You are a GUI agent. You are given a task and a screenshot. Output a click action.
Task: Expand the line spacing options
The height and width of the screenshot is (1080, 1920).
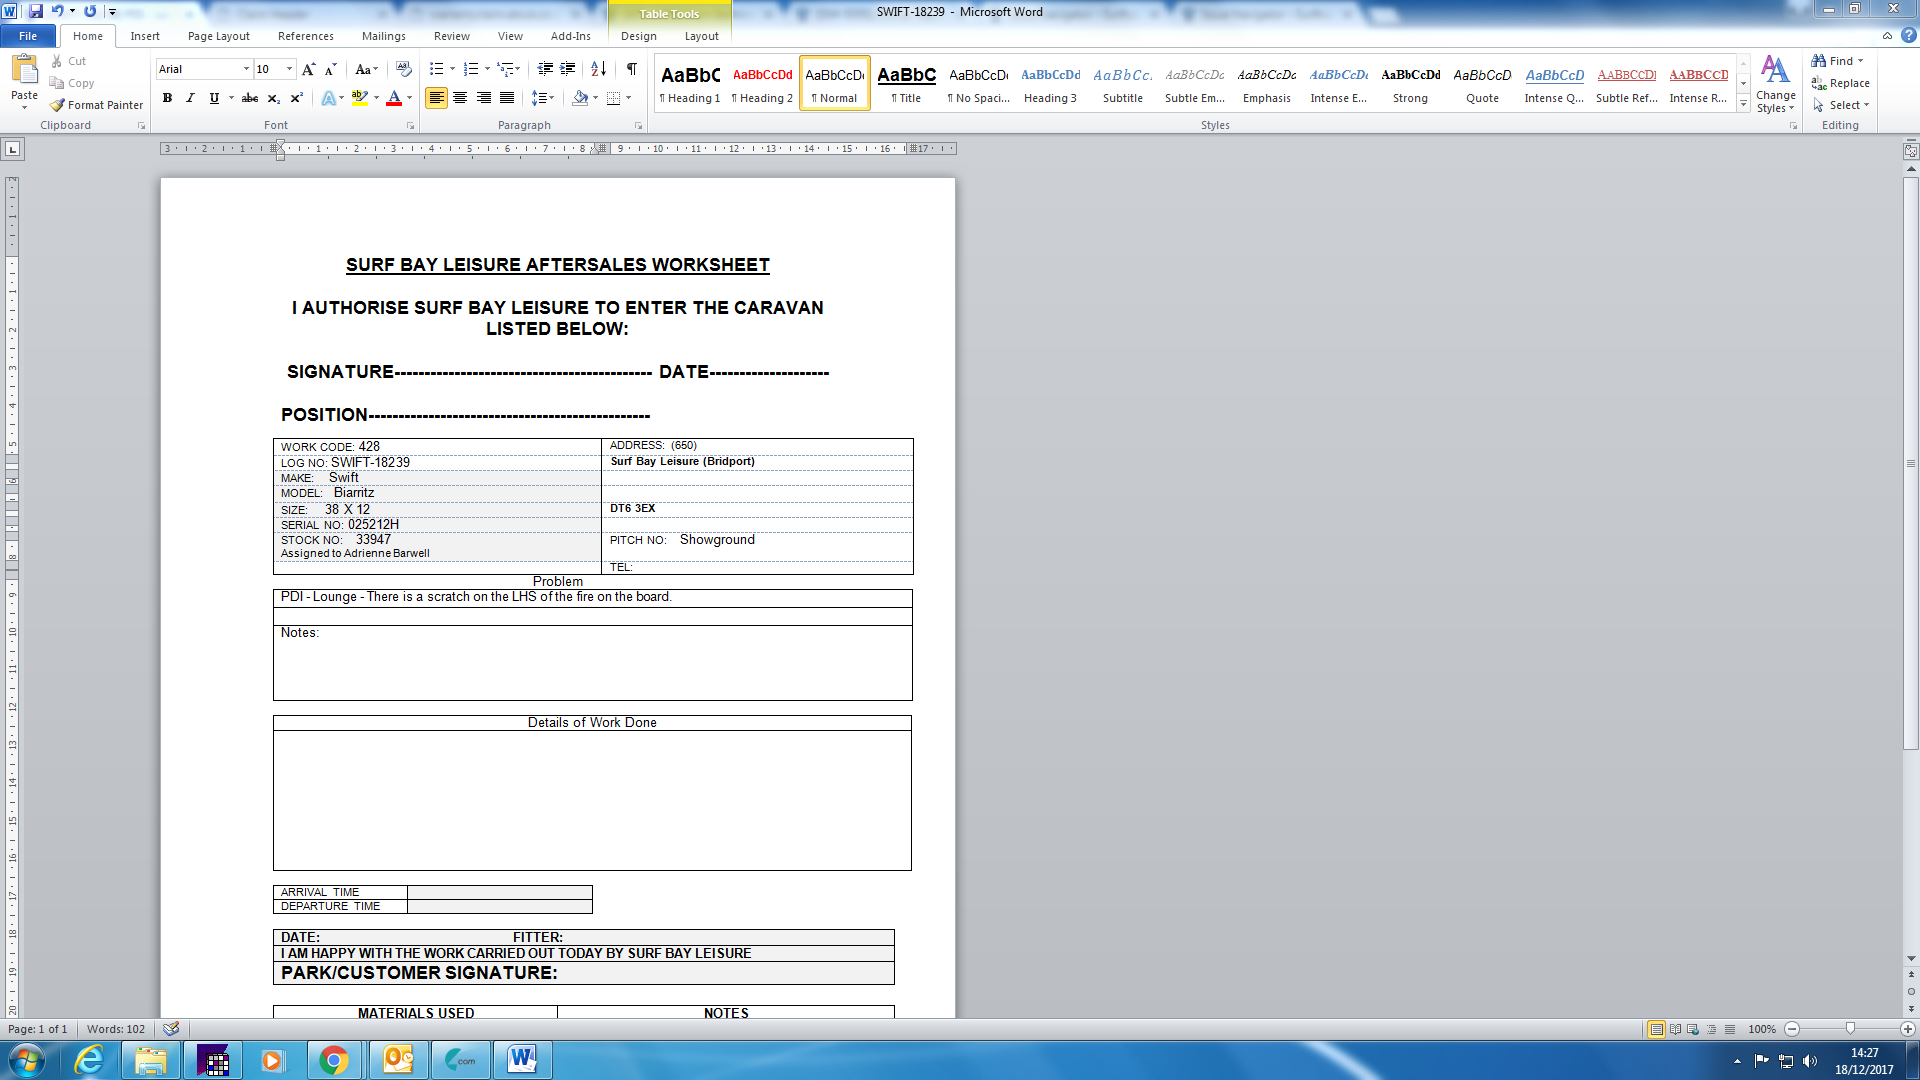[x=543, y=98]
